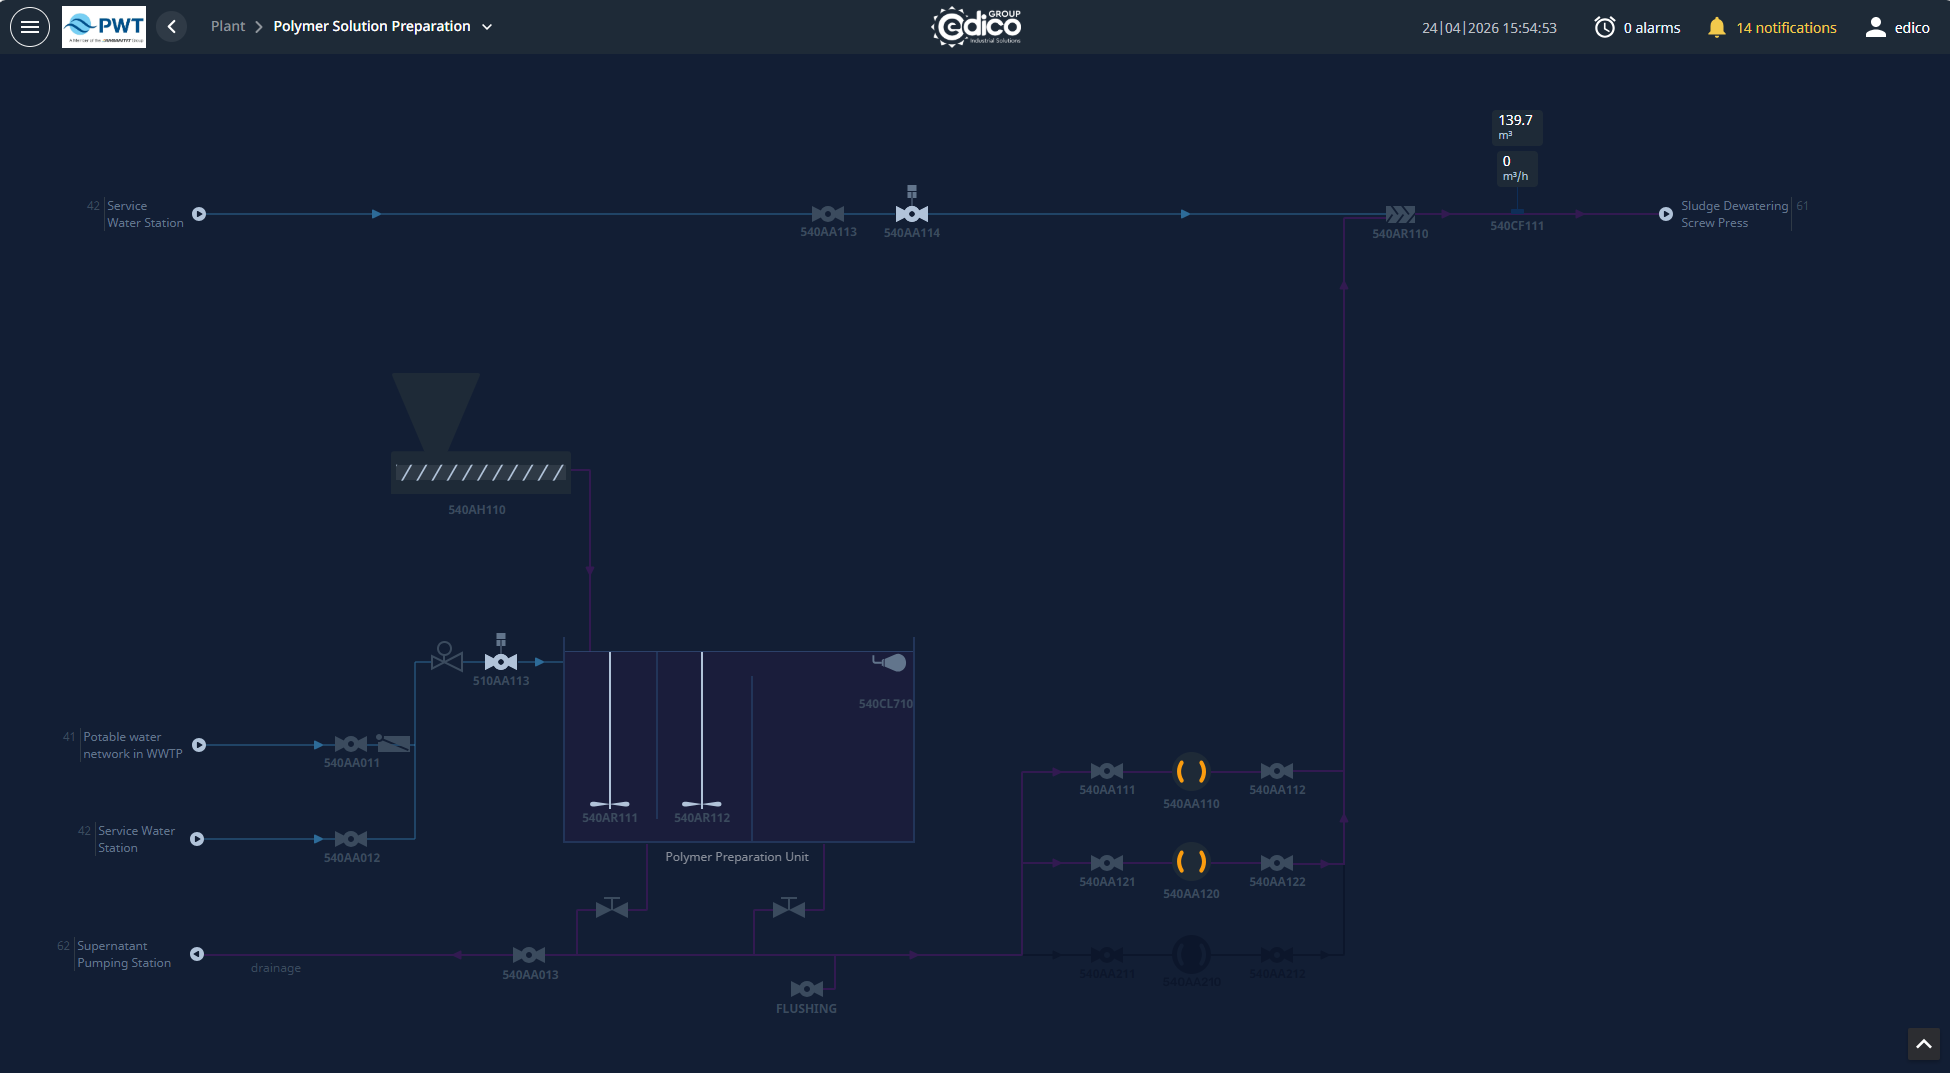Open the notifications bell icon

point(1716,27)
